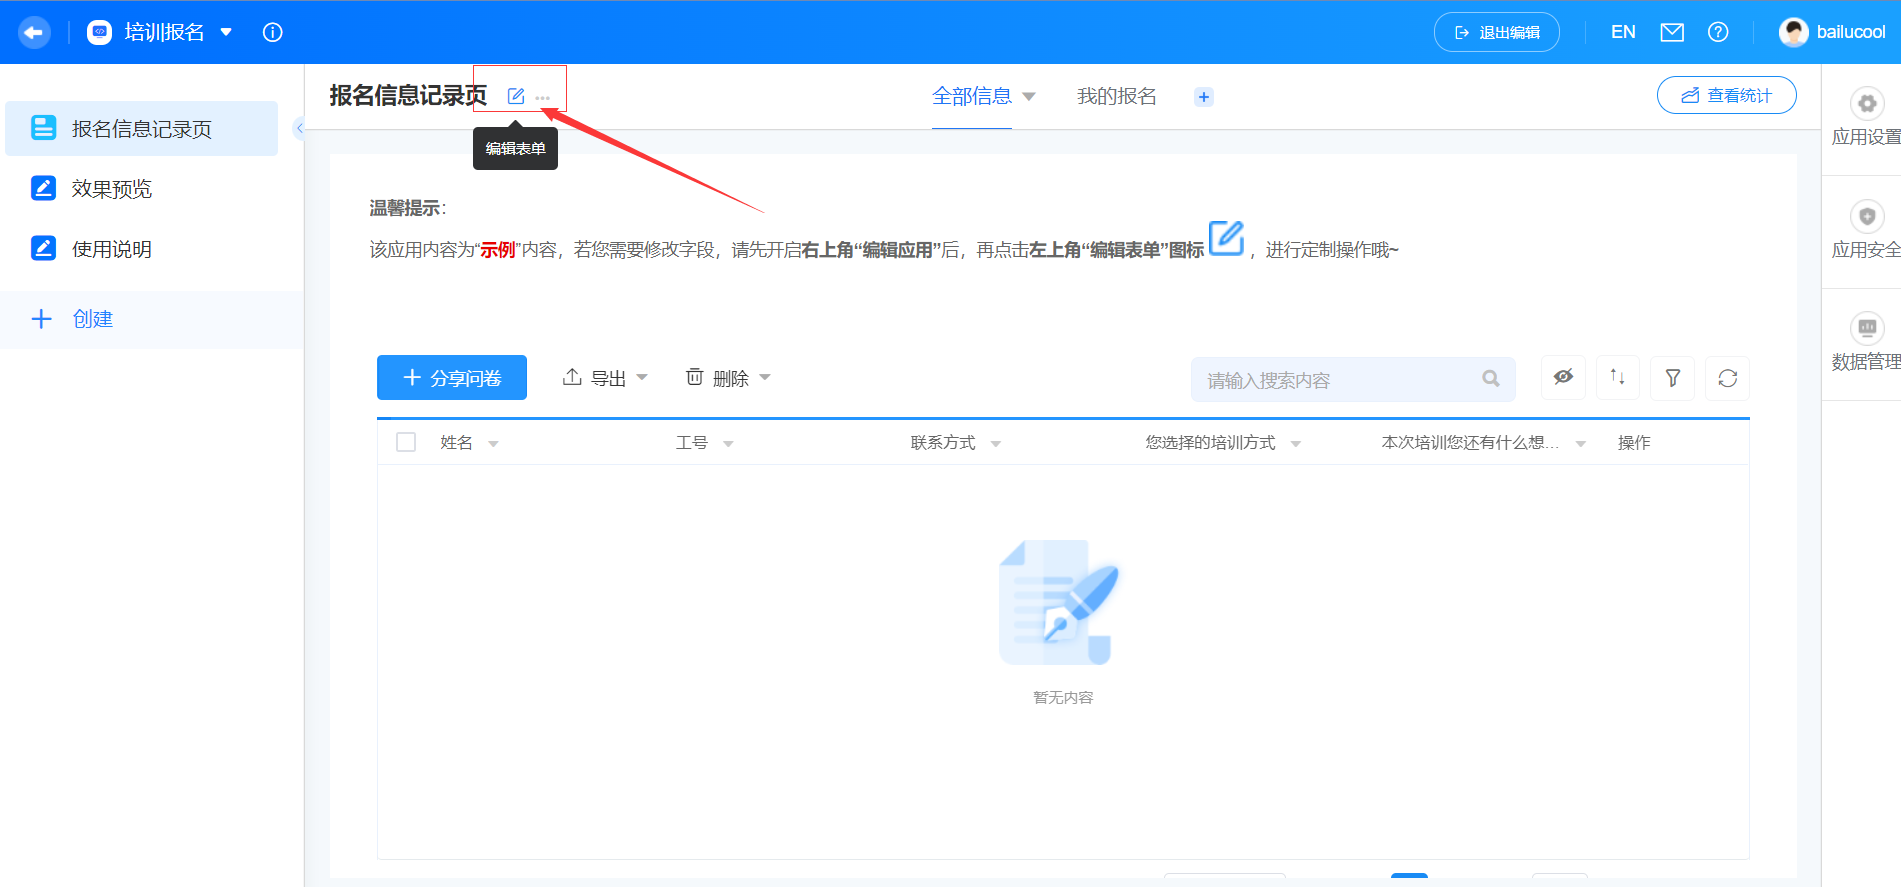Expand the 全部信息 tab dropdown arrow
The width and height of the screenshot is (1901, 887).
tap(1029, 97)
